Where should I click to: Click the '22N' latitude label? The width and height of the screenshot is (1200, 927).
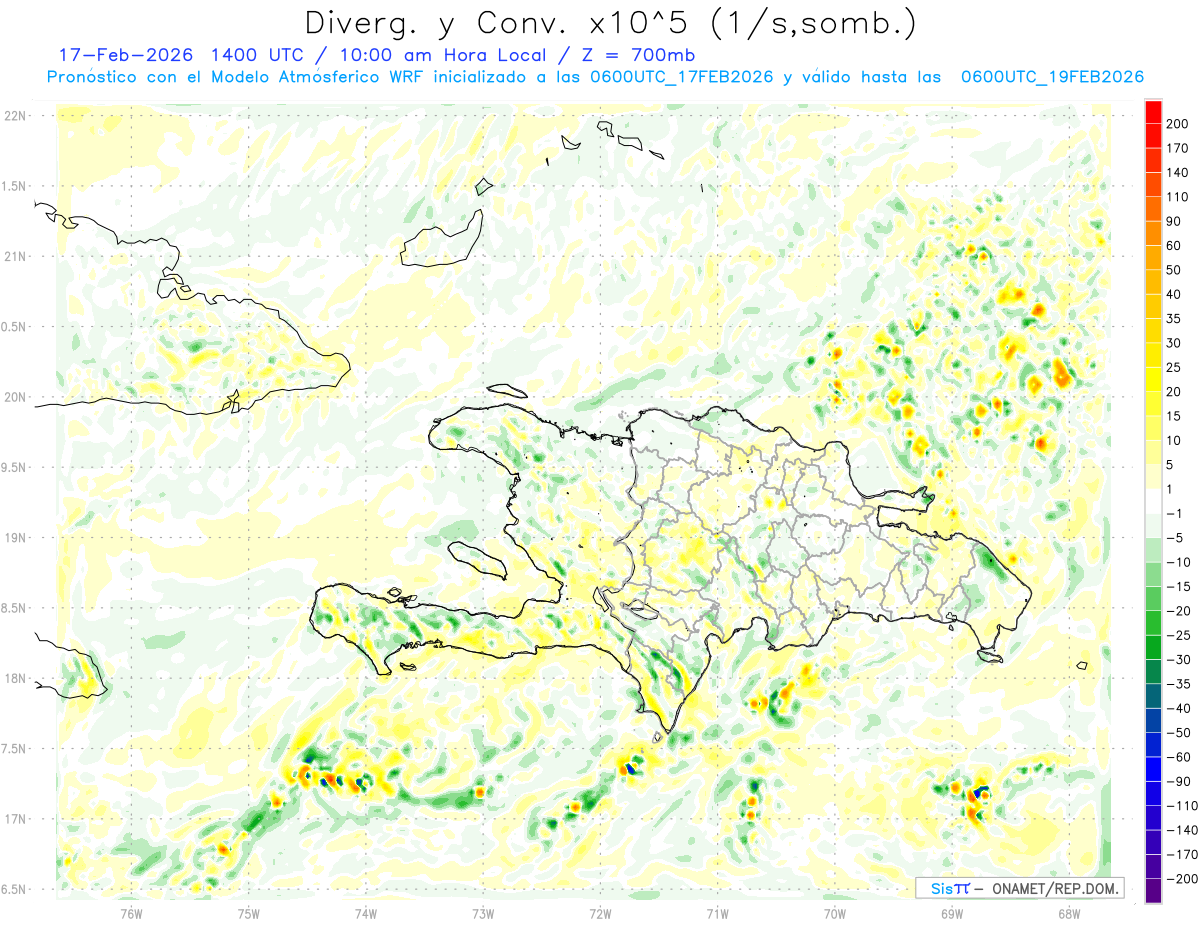[15, 116]
